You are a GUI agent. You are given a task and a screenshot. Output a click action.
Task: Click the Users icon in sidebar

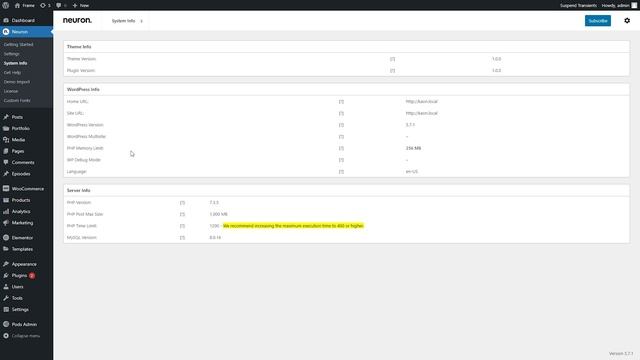[x=6, y=287]
